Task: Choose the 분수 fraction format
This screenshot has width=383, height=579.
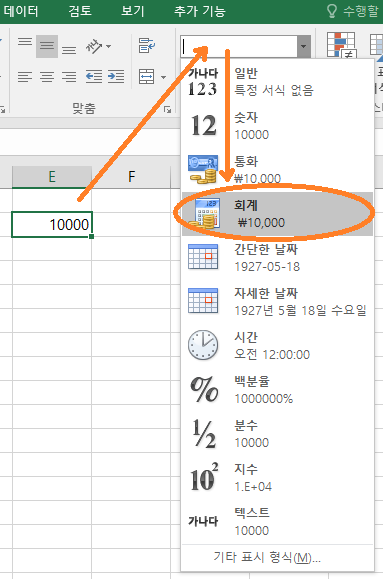Action: (x=277, y=433)
